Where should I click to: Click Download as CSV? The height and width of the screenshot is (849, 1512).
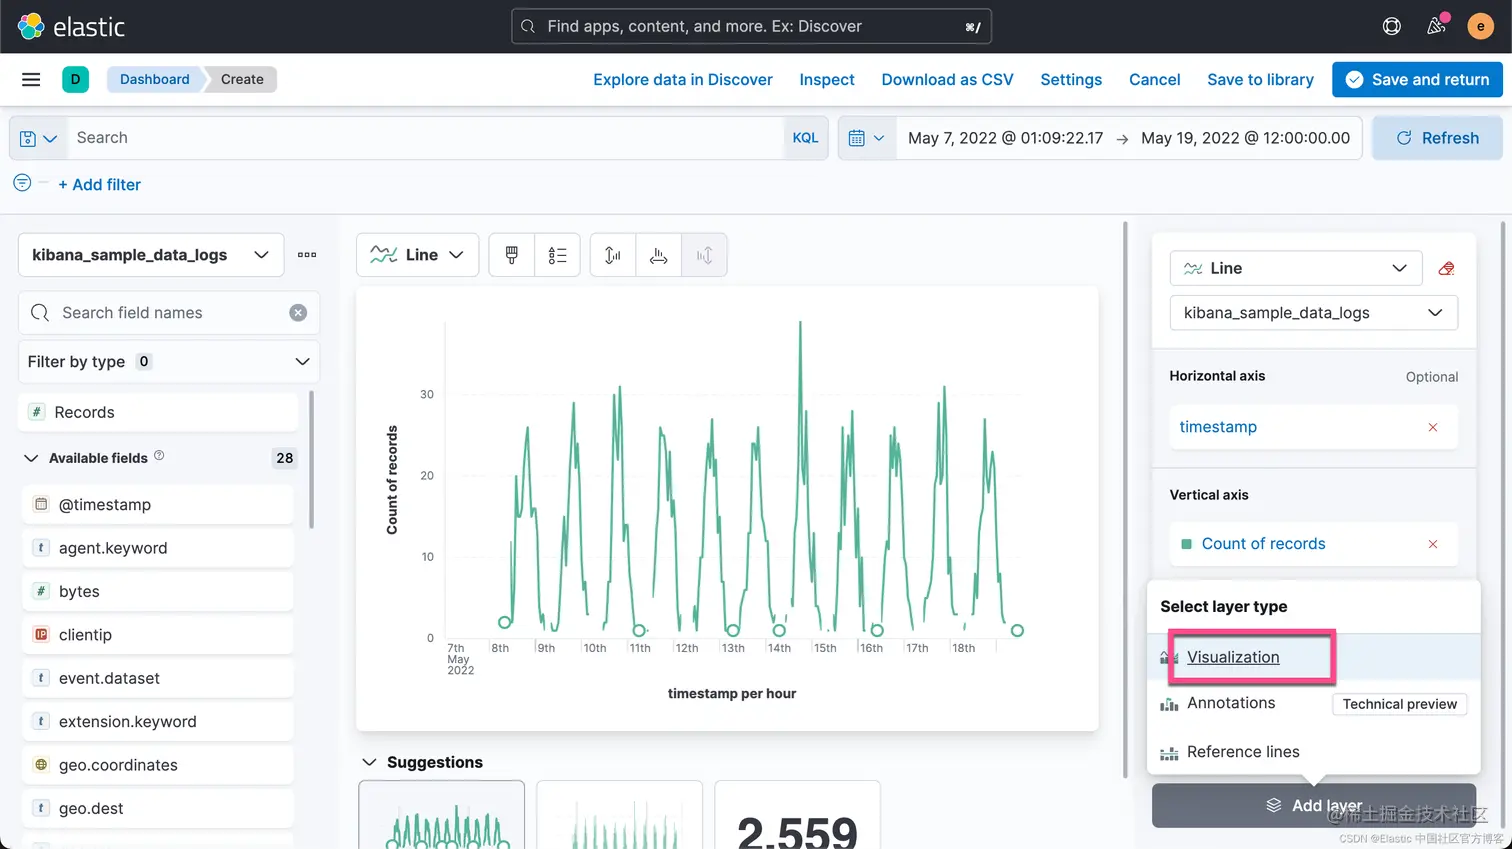click(947, 79)
